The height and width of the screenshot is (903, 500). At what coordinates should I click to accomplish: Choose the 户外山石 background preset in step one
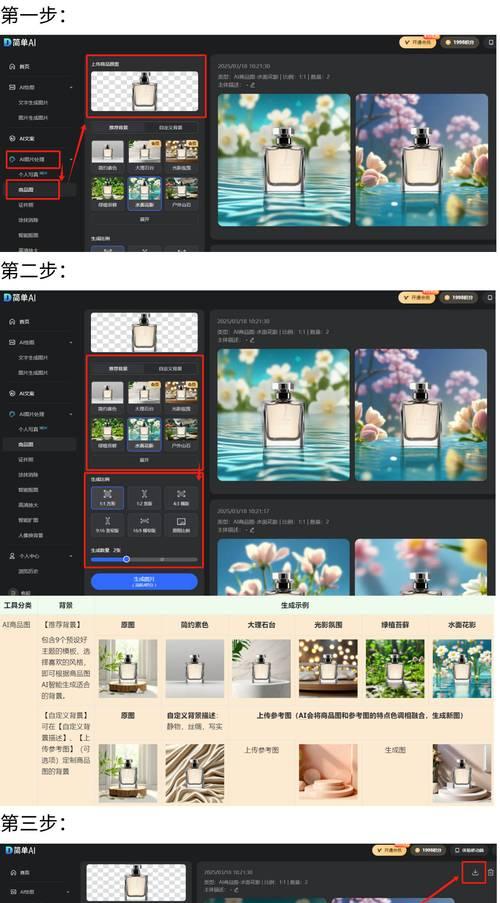(x=181, y=192)
